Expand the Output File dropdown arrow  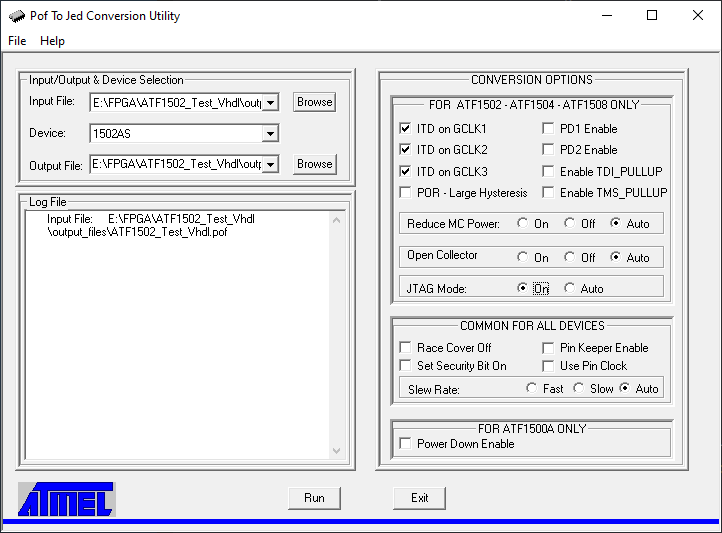coord(271,164)
